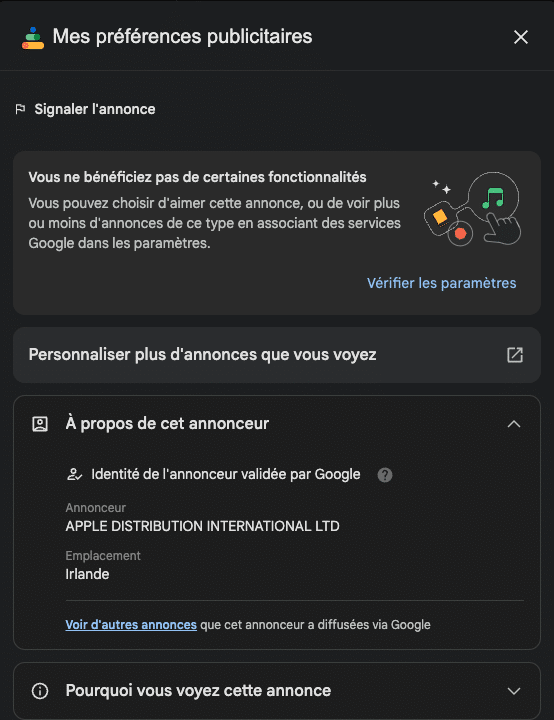Viewport: 554px width, 720px height.
Task: Click the flag icon next to Signaler l'annonce
Action: [20, 109]
